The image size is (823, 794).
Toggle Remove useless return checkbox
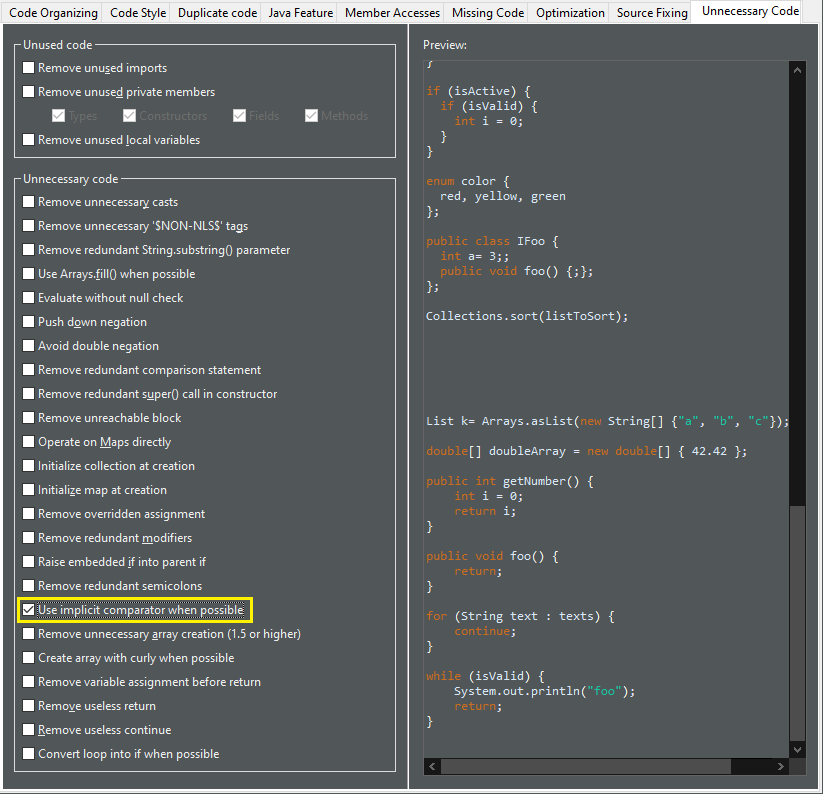tap(29, 706)
